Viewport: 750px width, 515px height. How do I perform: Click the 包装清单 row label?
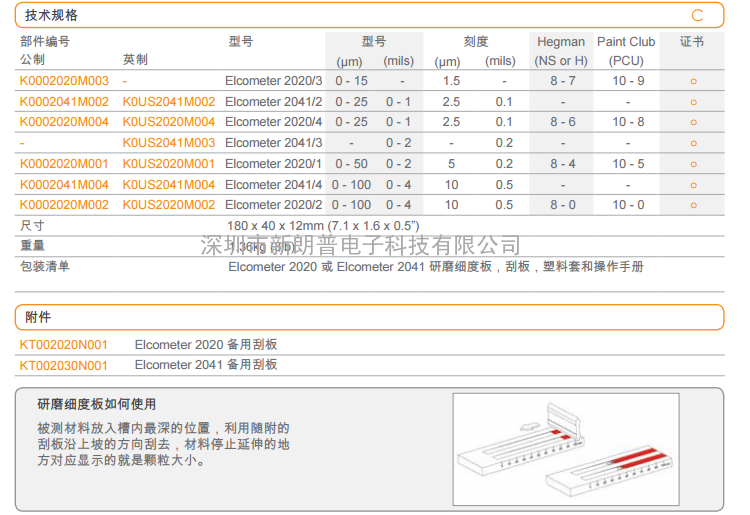coord(45,266)
